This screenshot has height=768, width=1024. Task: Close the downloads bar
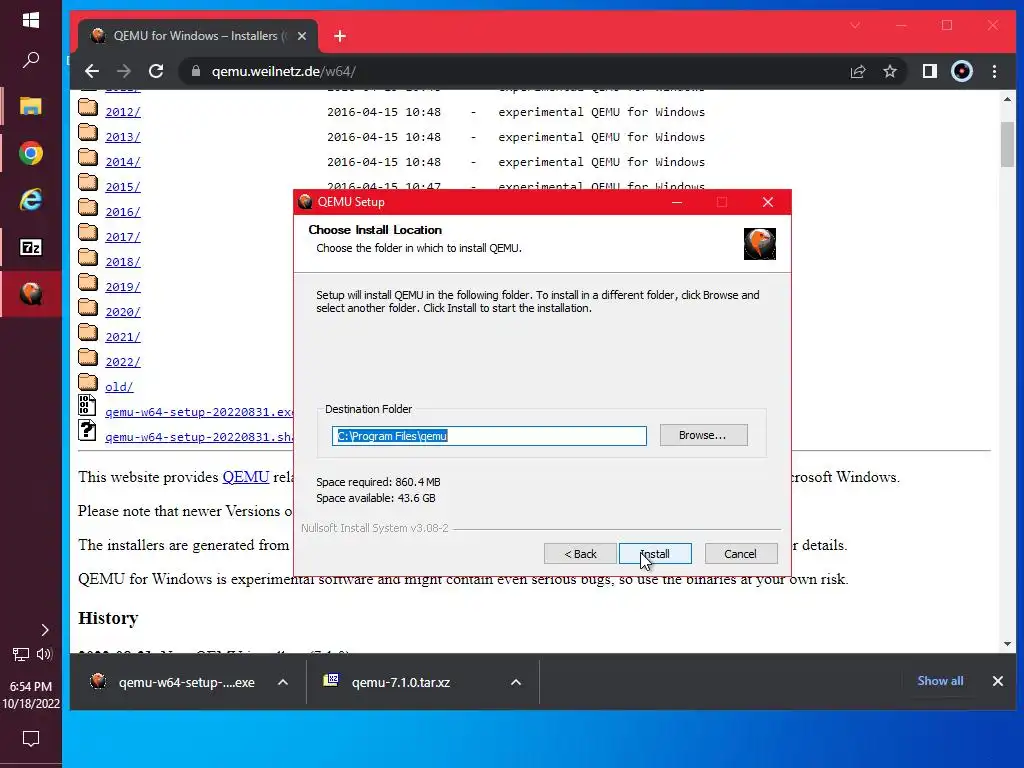click(x=997, y=681)
